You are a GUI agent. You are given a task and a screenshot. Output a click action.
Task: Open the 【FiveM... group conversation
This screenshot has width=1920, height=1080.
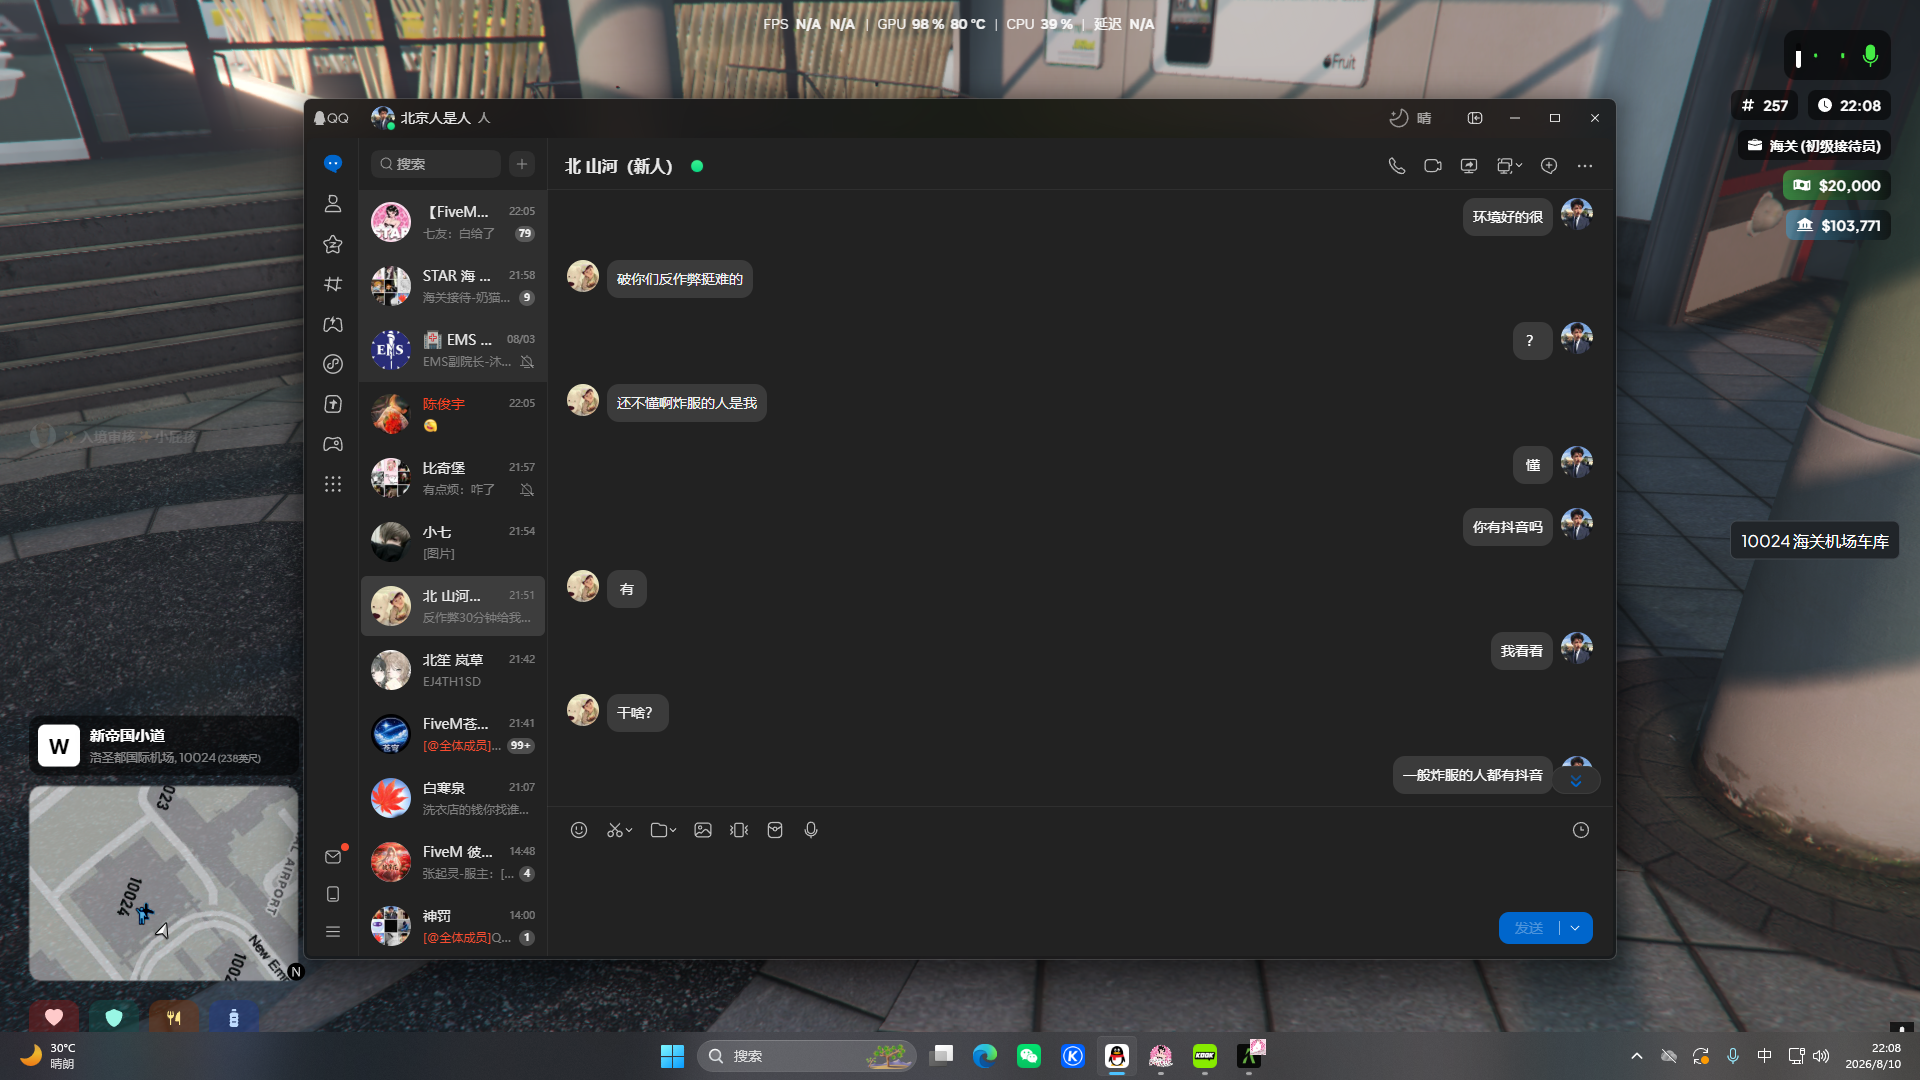453,222
